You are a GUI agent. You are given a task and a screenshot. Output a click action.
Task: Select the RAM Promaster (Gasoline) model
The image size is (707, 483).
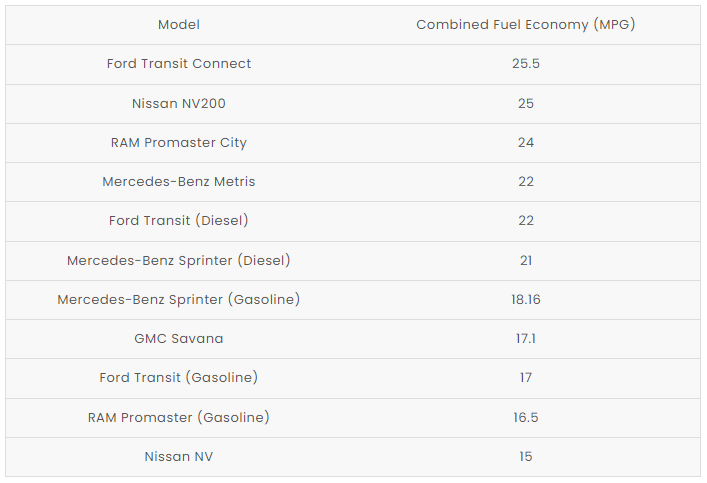click(x=179, y=417)
